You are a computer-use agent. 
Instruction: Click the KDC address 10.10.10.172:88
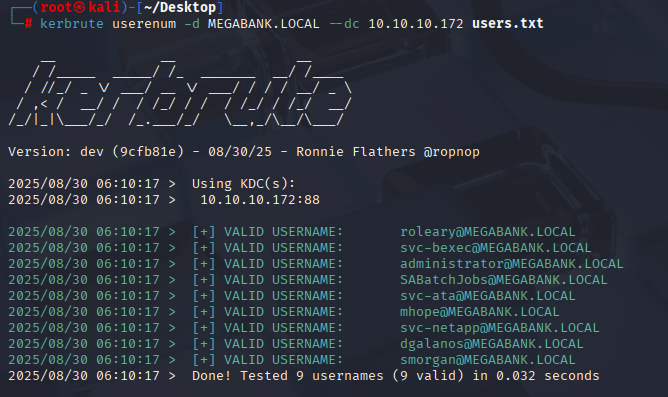260,200
